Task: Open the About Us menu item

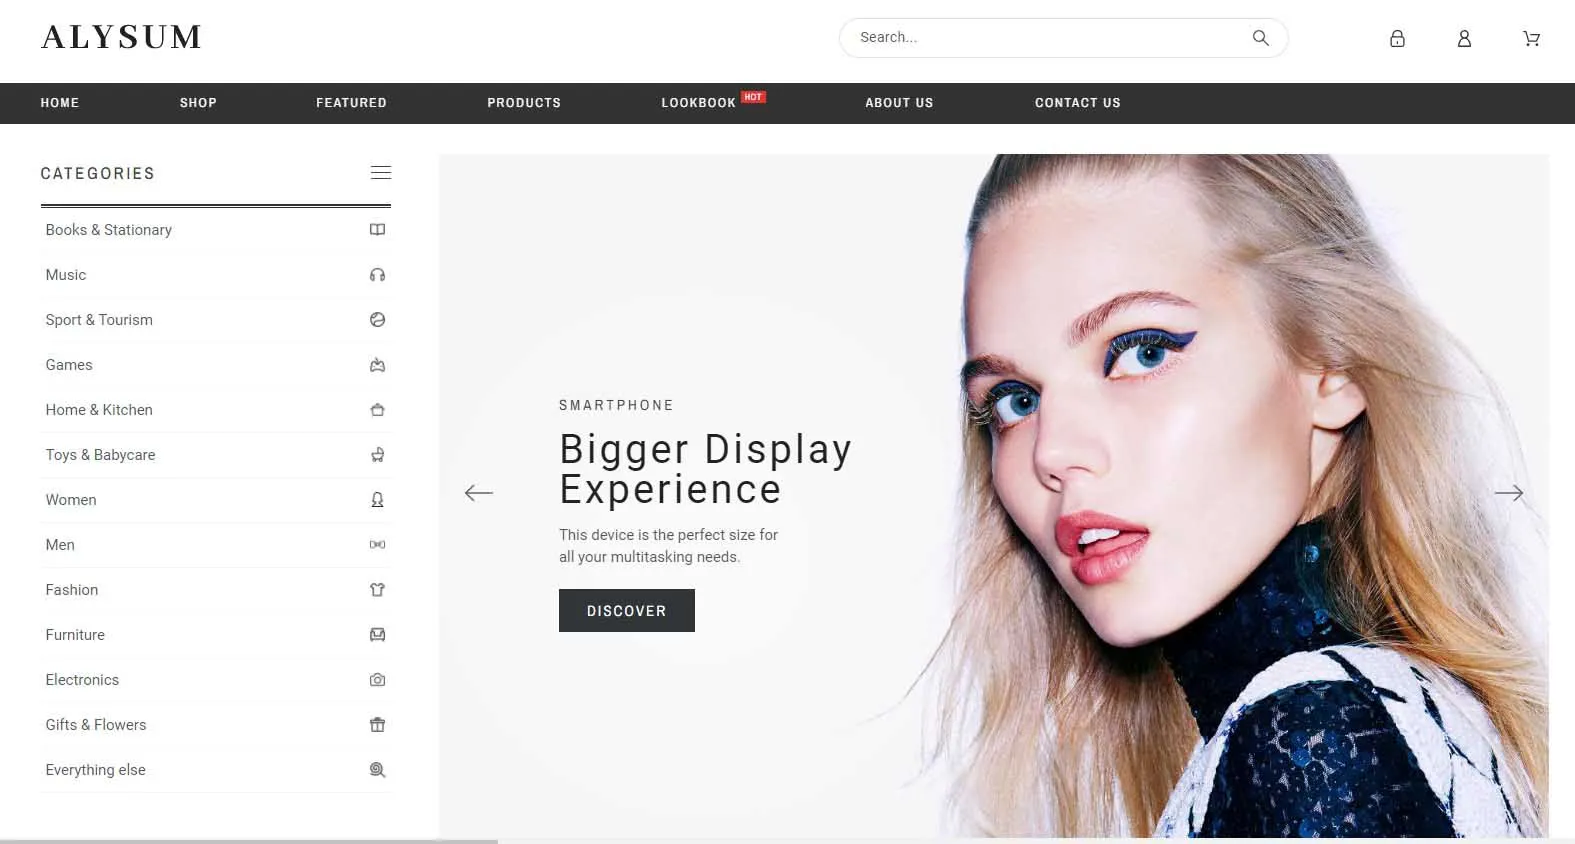Action: click(x=899, y=103)
